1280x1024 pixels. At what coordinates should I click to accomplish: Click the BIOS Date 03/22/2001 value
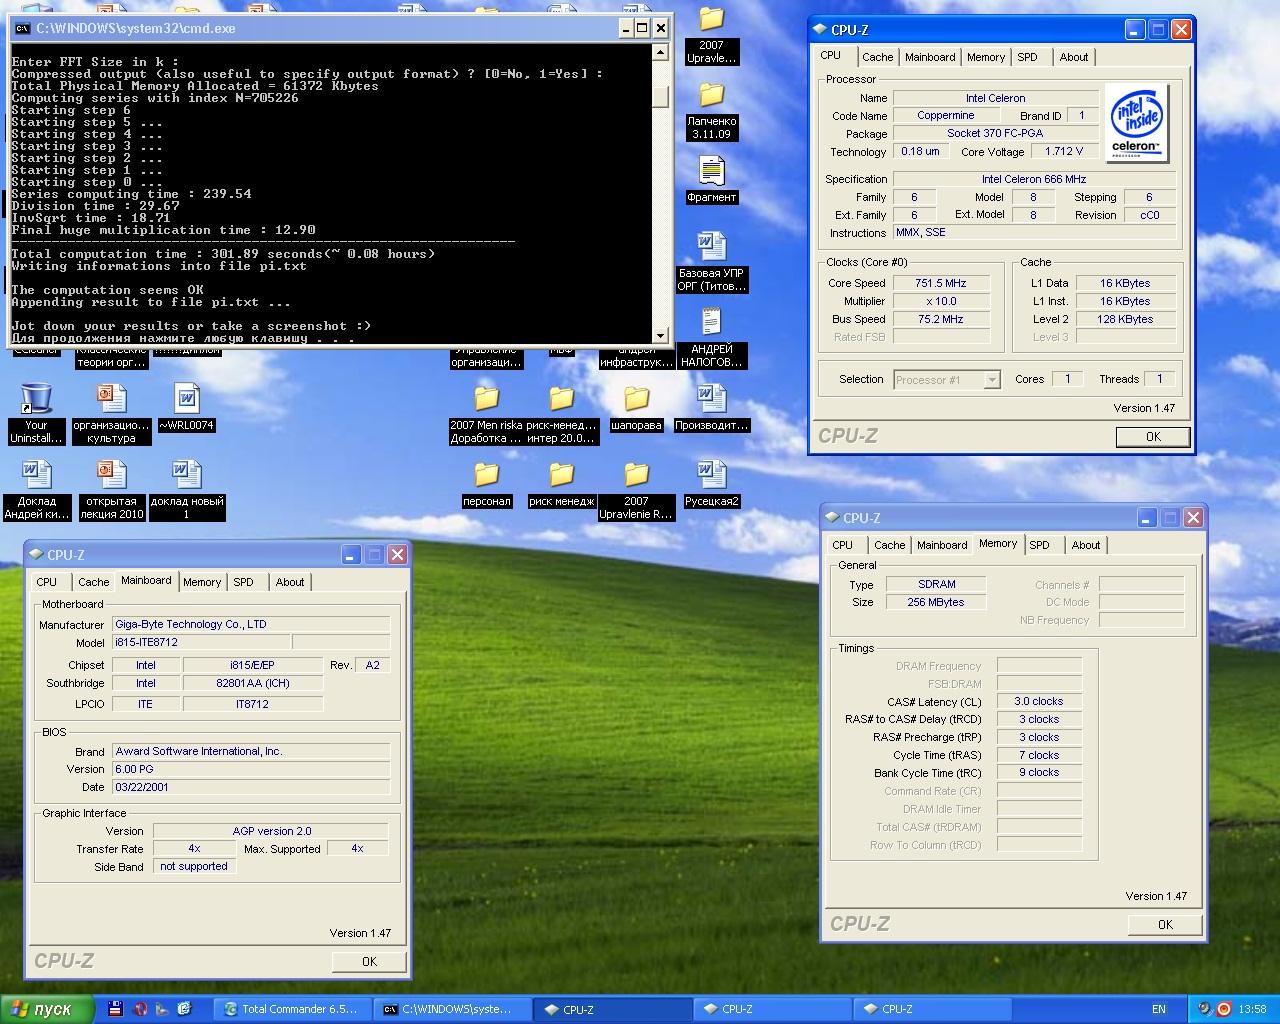(250, 787)
